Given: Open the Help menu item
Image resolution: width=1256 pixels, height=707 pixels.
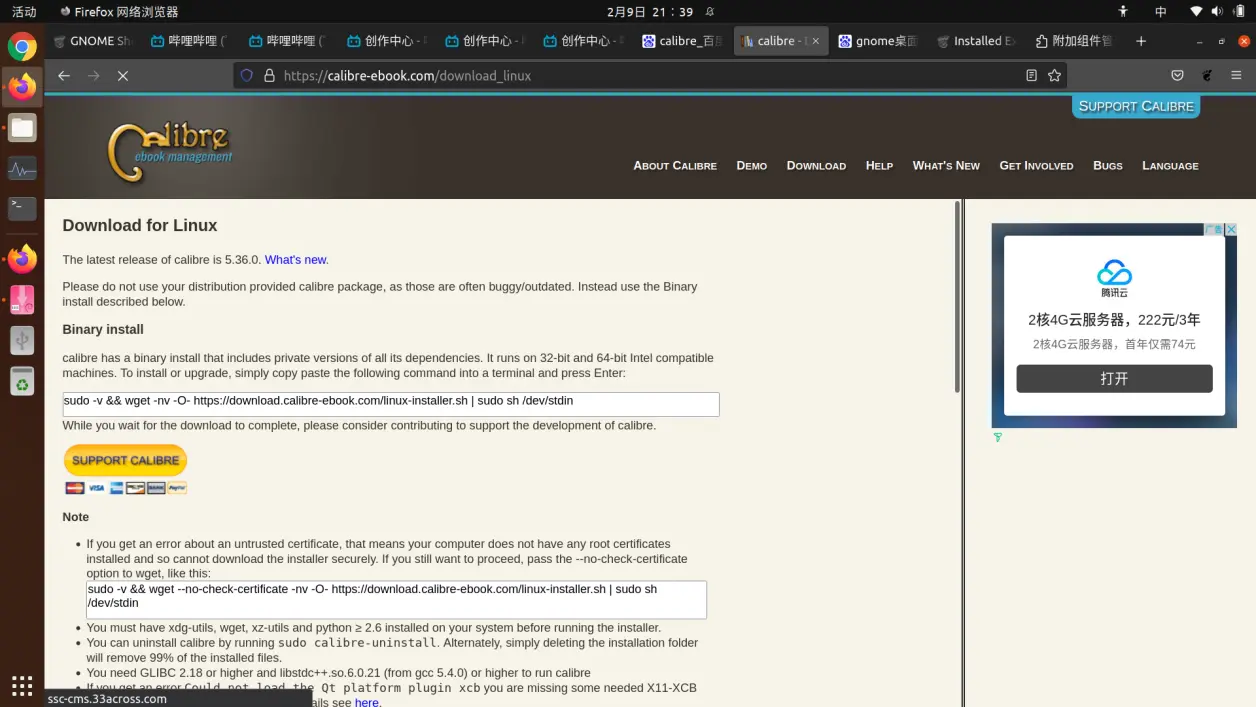Looking at the screenshot, I should tap(879, 165).
